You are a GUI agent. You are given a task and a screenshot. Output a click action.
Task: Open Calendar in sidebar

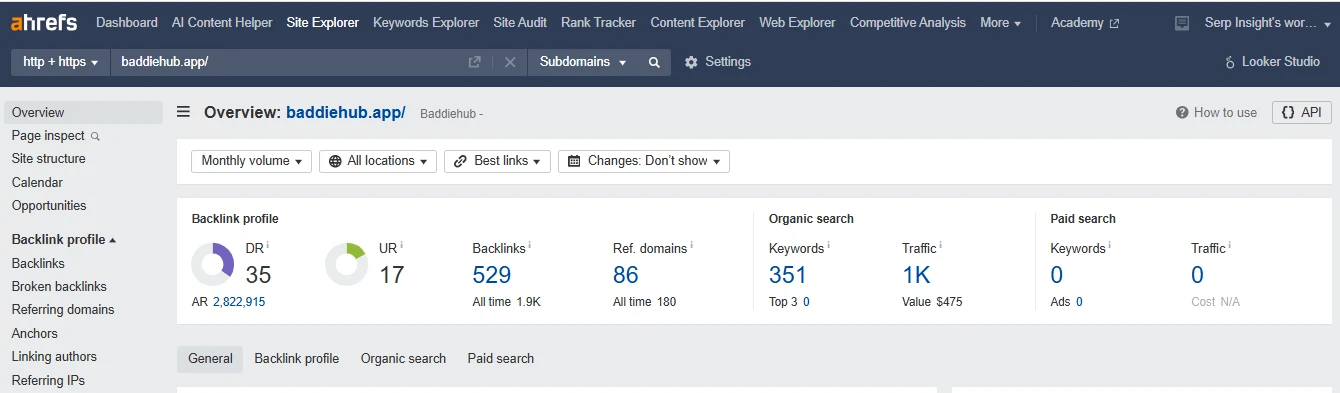[x=37, y=183]
